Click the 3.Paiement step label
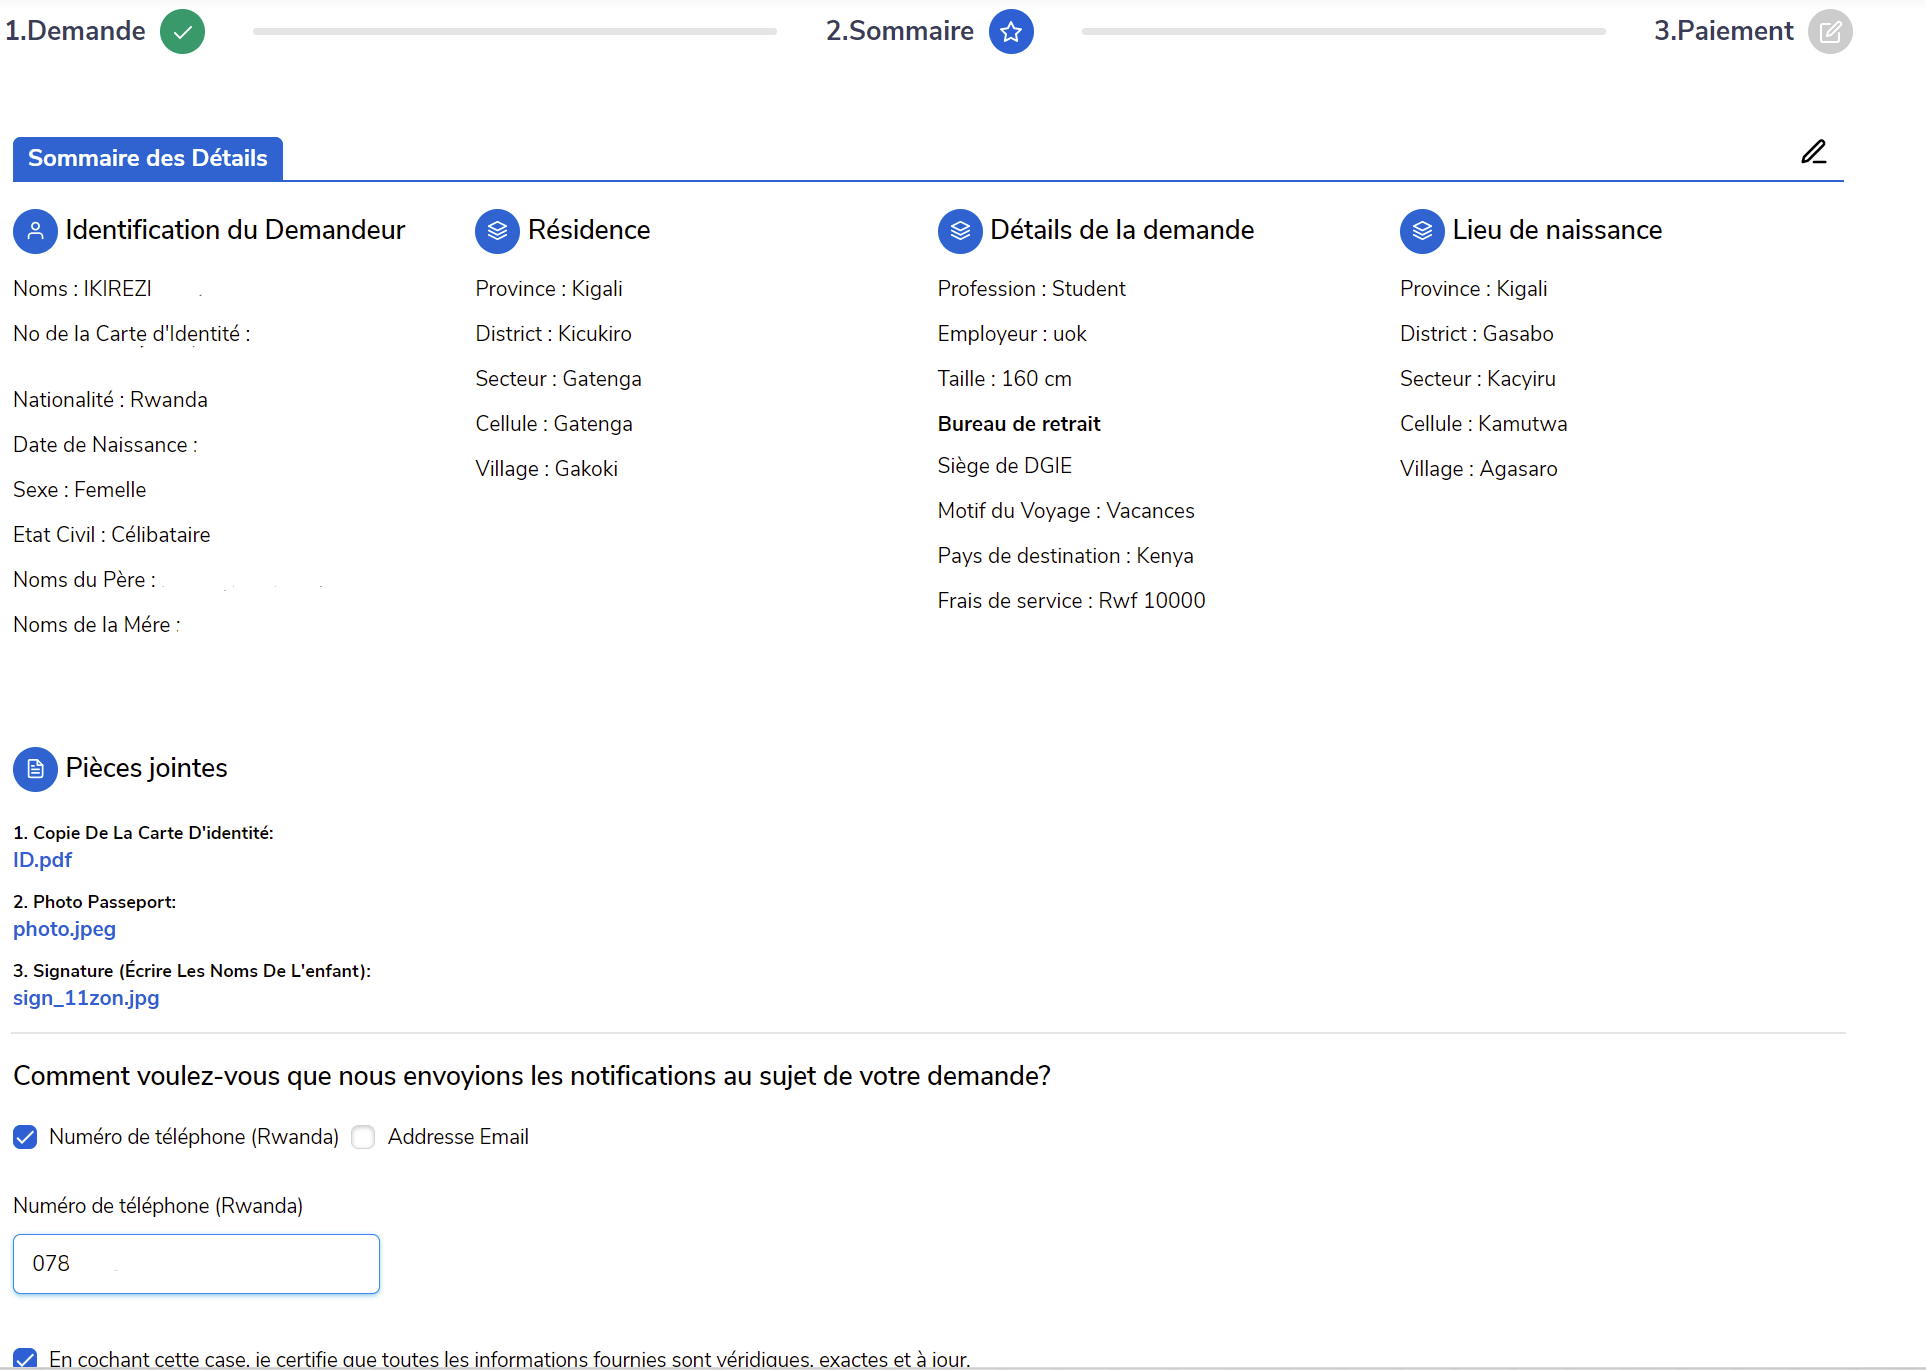Viewport: 1926px width, 1370px height. coord(1723,32)
